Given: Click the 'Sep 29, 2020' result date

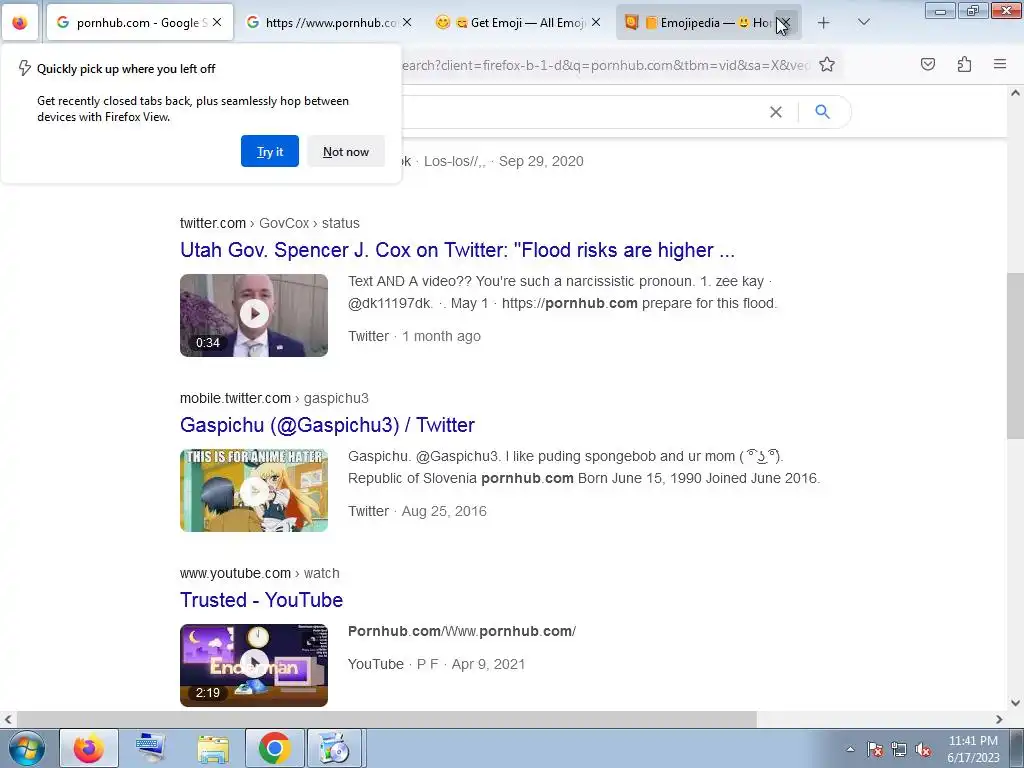Looking at the screenshot, I should pyautogui.click(x=541, y=161).
